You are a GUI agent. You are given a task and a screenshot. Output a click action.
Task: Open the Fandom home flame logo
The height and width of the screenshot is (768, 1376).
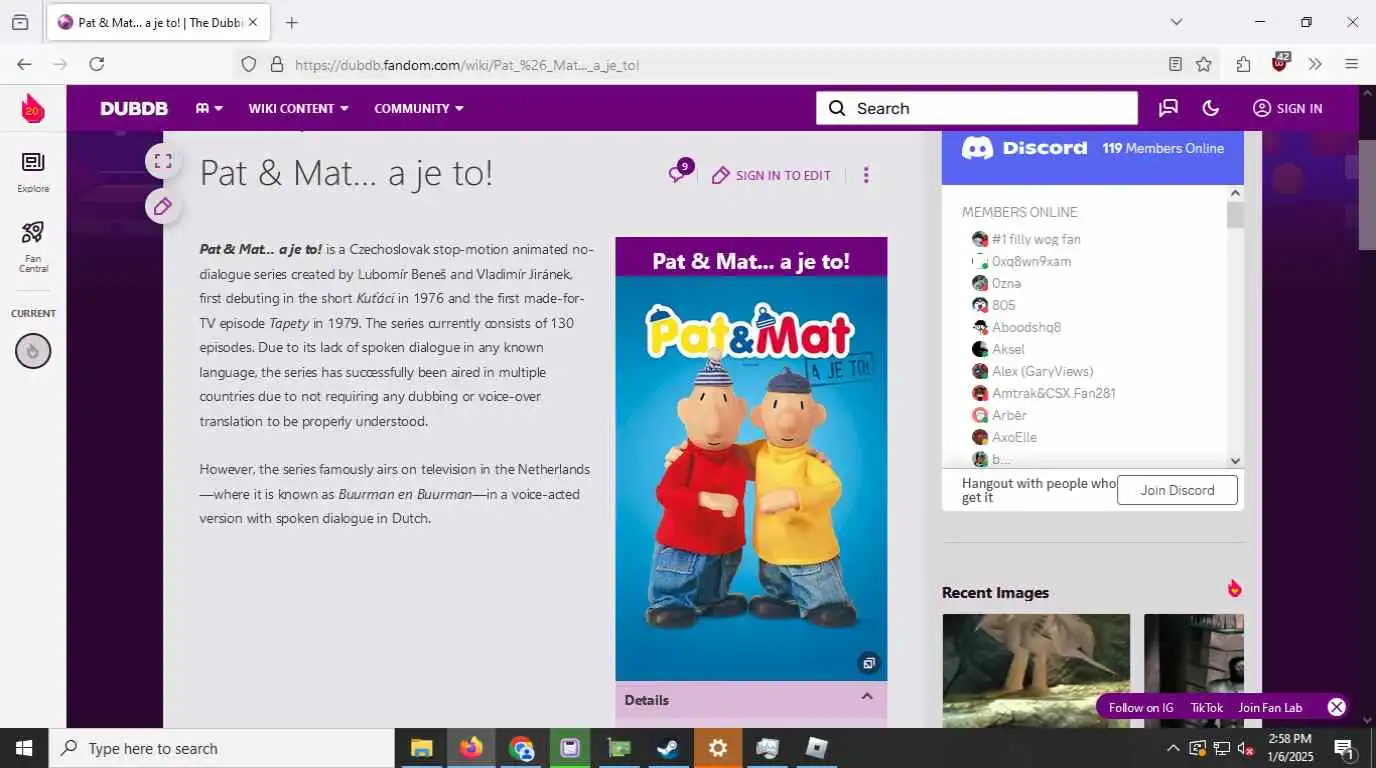pyautogui.click(x=33, y=108)
